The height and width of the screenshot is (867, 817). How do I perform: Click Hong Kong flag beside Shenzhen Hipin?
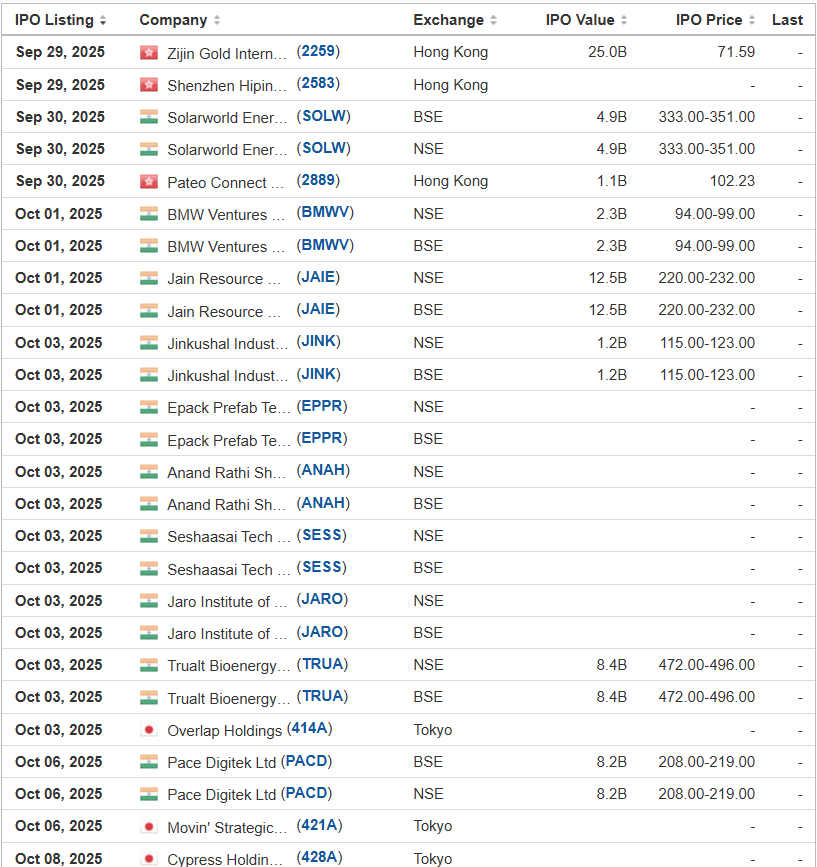149,85
